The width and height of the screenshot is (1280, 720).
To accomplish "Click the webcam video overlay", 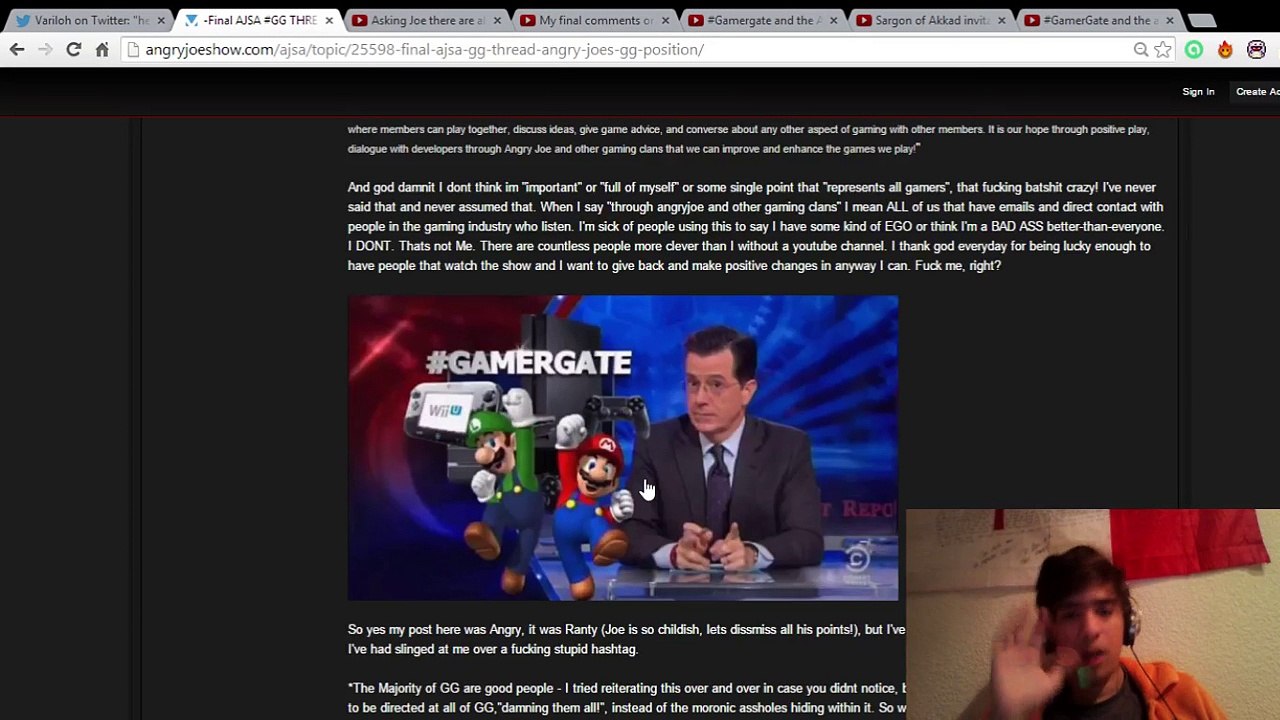I will [x=1093, y=614].
